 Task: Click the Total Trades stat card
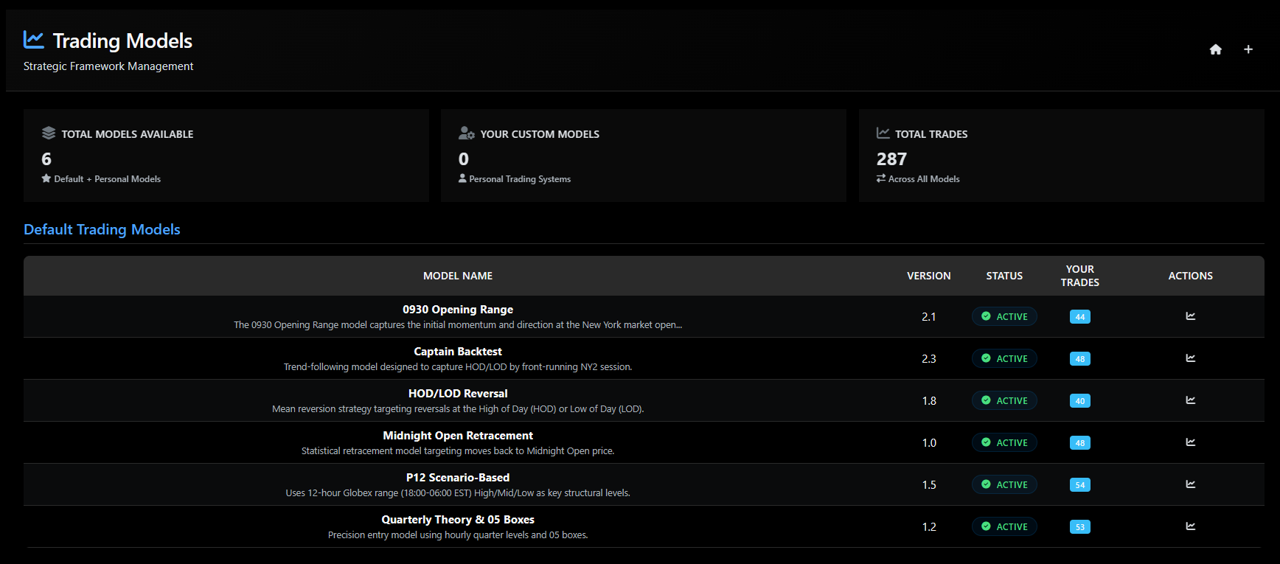click(x=1061, y=156)
